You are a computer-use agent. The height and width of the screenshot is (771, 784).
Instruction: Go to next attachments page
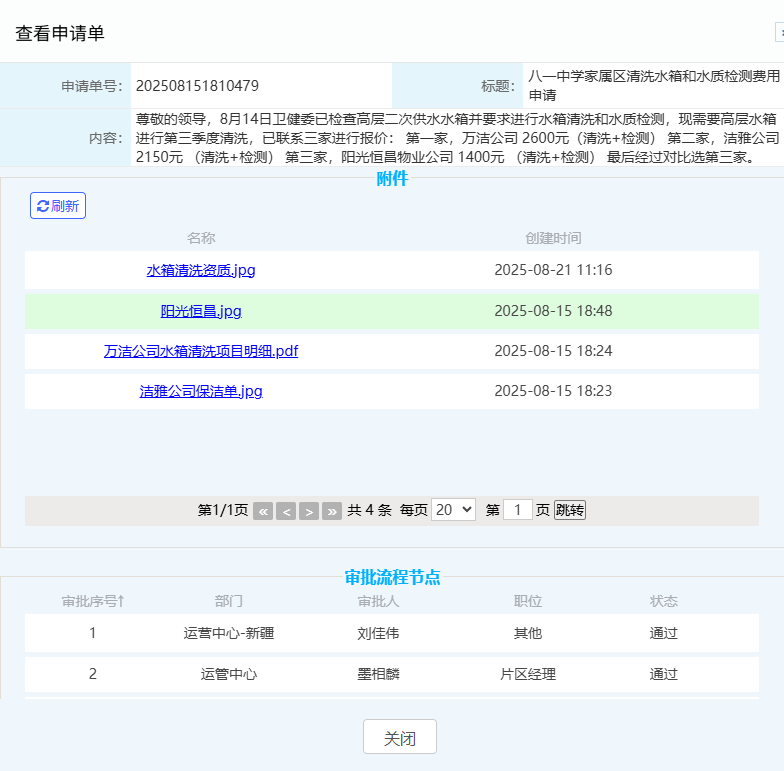coord(309,511)
